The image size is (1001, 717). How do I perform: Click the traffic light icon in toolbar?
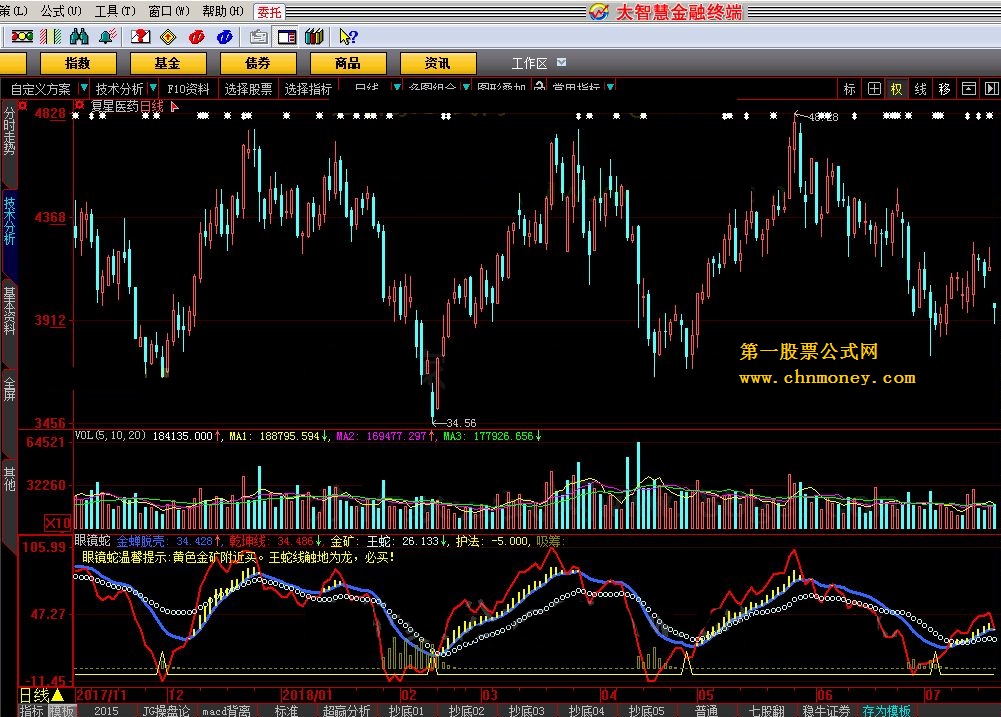click(x=22, y=37)
